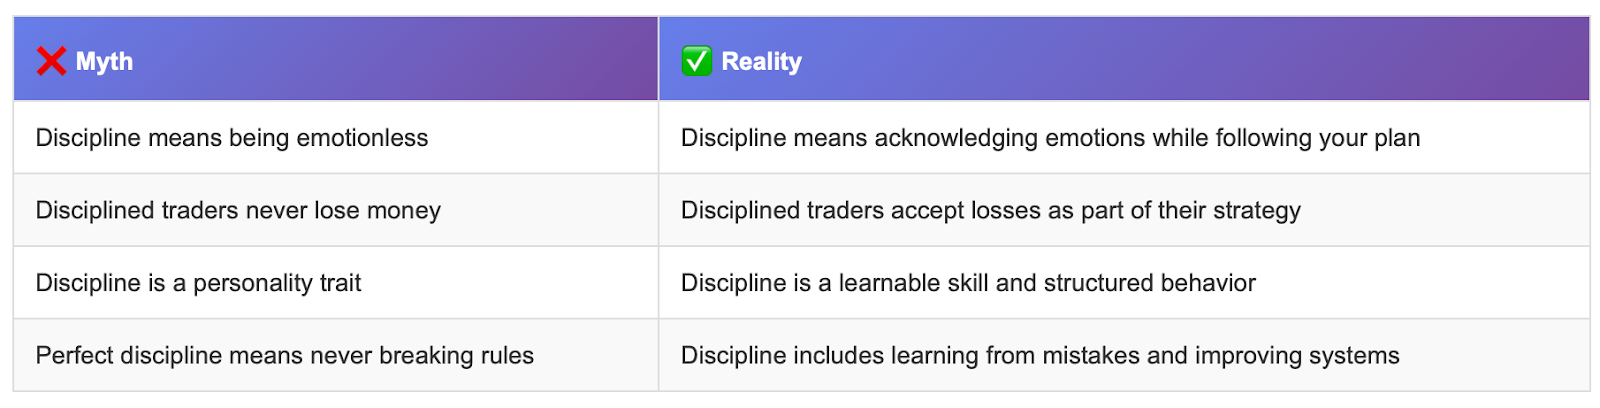Screen dimensions: 1600x408
Task: Click 'Discipline is a personality trait' cell
Action: [x=336, y=283]
